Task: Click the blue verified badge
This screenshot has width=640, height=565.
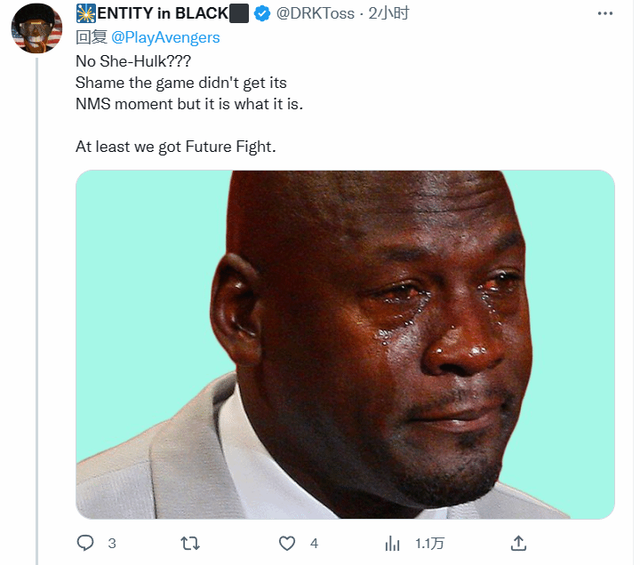Action: pyautogui.click(x=262, y=14)
